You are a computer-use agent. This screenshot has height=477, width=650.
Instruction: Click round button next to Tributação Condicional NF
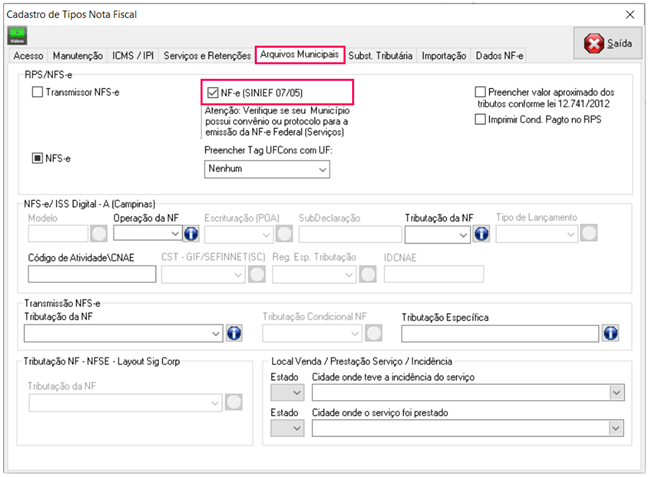(x=374, y=333)
